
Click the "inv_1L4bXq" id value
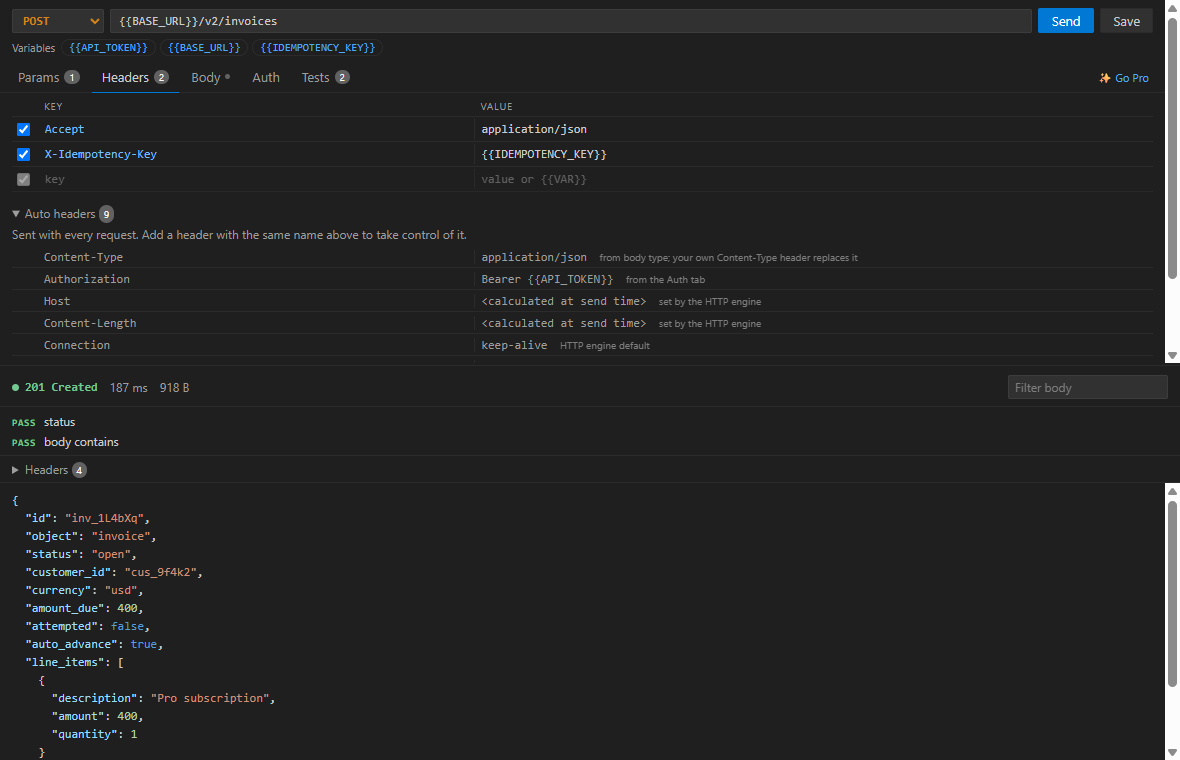point(106,518)
